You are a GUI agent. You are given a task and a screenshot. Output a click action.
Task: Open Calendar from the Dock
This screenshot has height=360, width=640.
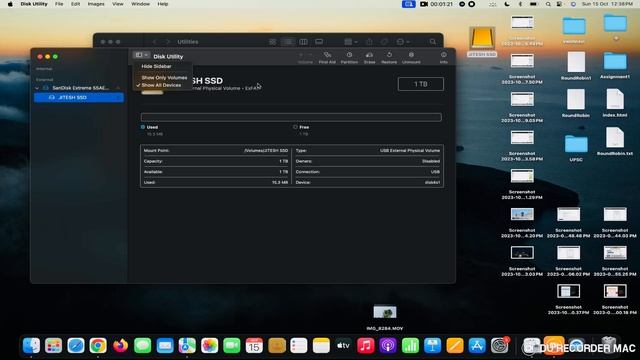[x=254, y=346]
